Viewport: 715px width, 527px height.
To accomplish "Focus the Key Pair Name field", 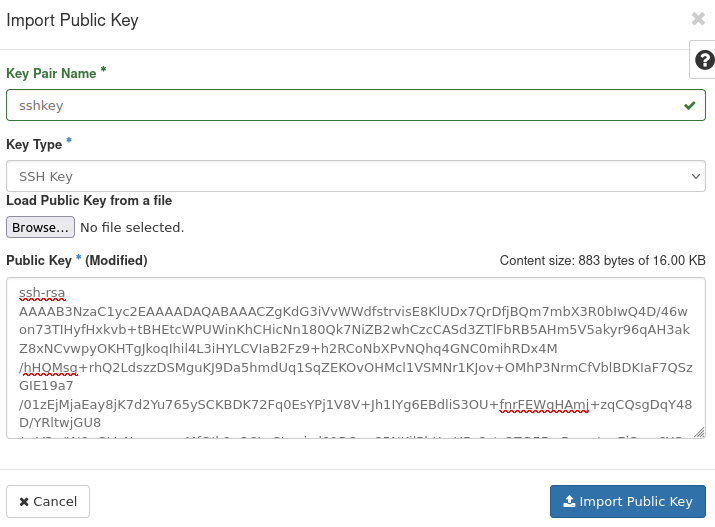I will pos(340,105).
